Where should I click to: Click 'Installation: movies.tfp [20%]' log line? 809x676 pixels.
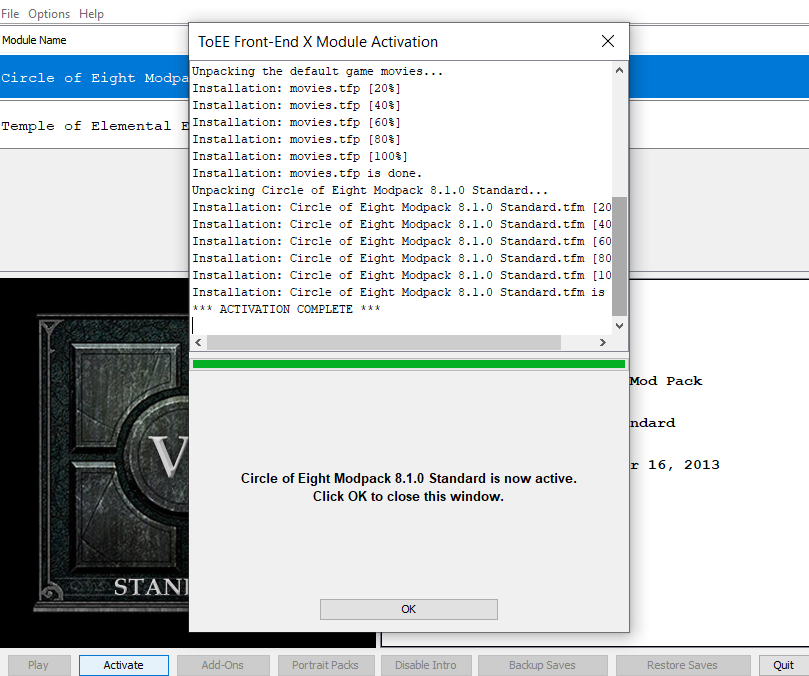(297, 88)
